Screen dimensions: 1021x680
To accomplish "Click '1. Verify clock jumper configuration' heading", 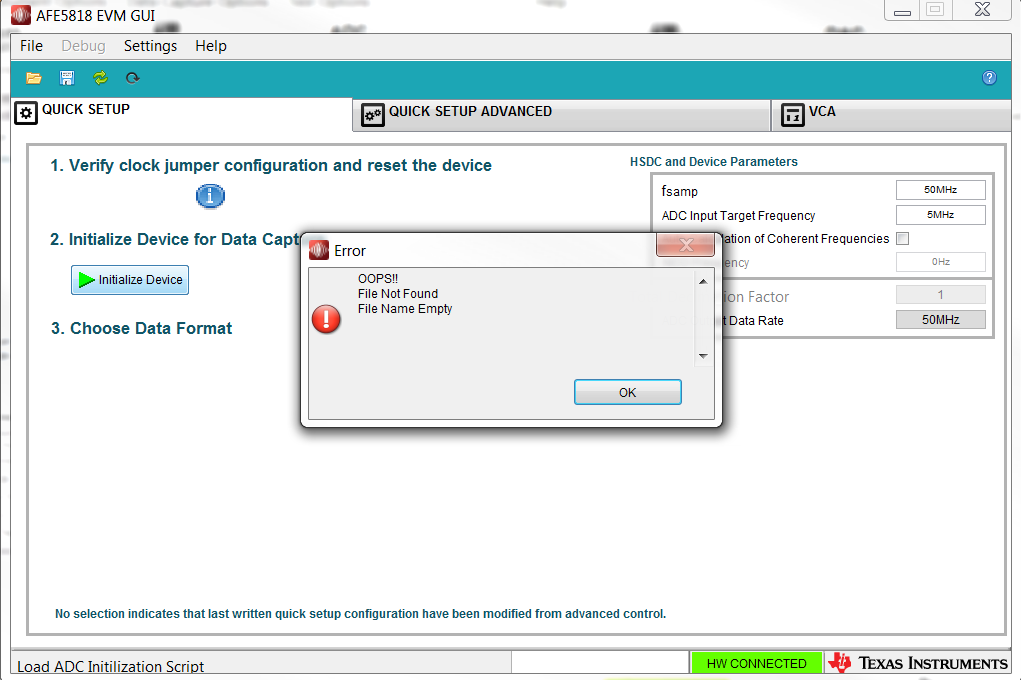I will 271,165.
